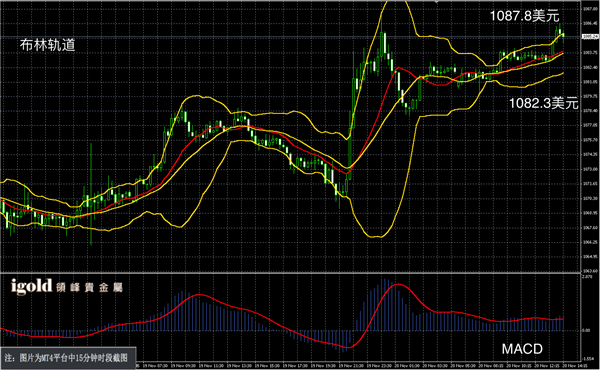
Task: Click the 20 Nov 01:30 time axis label
Action: coord(407,366)
